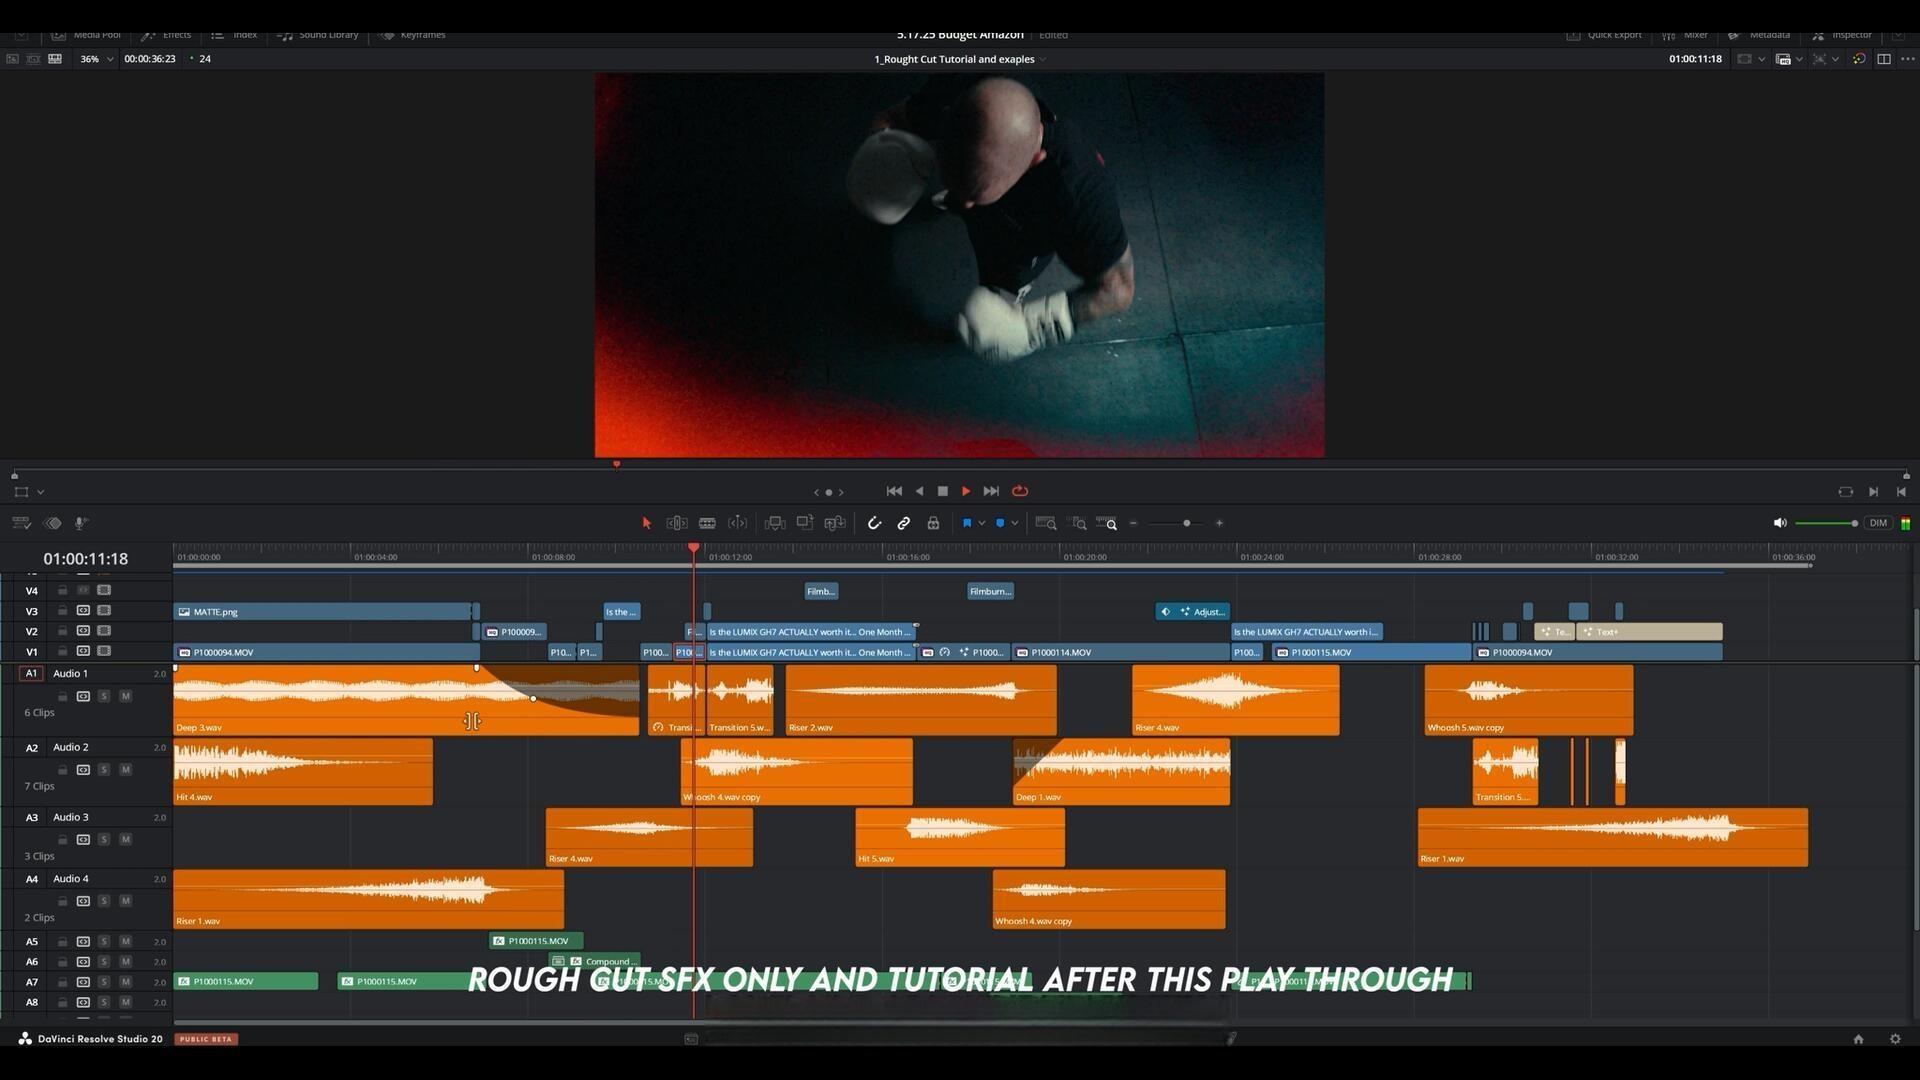This screenshot has height=1080, width=1920.
Task: Toggle timeline snapping magnet icon
Action: 874,523
